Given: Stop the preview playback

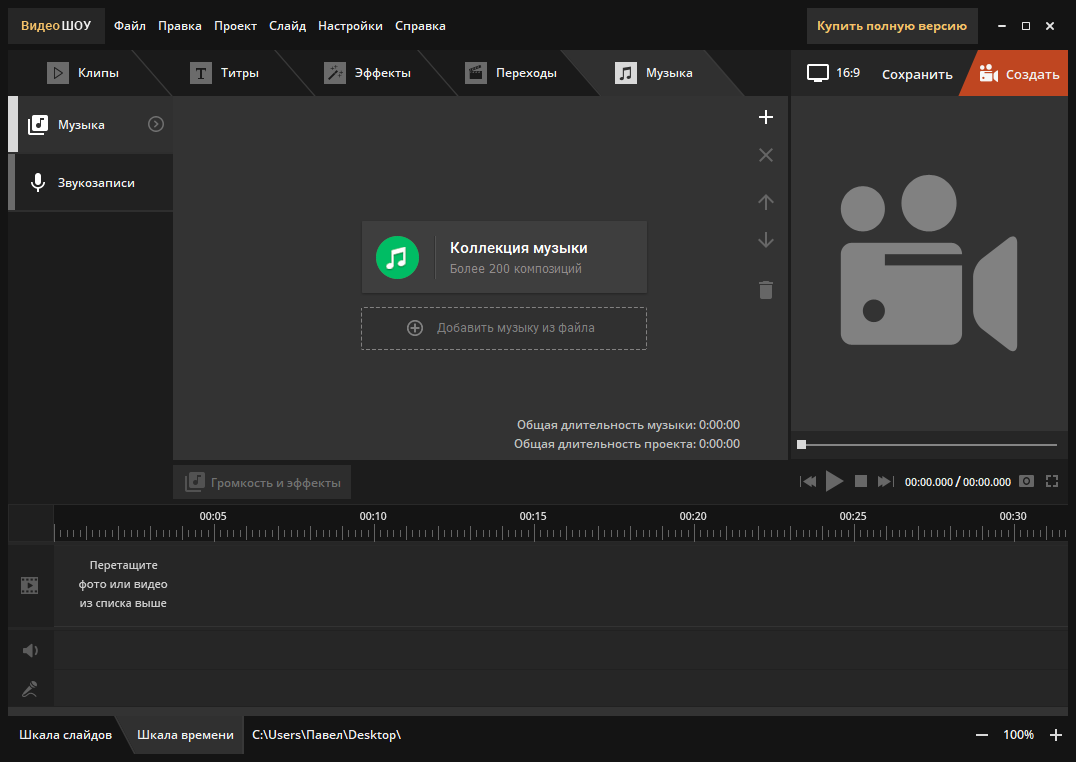Looking at the screenshot, I should [x=861, y=481].
